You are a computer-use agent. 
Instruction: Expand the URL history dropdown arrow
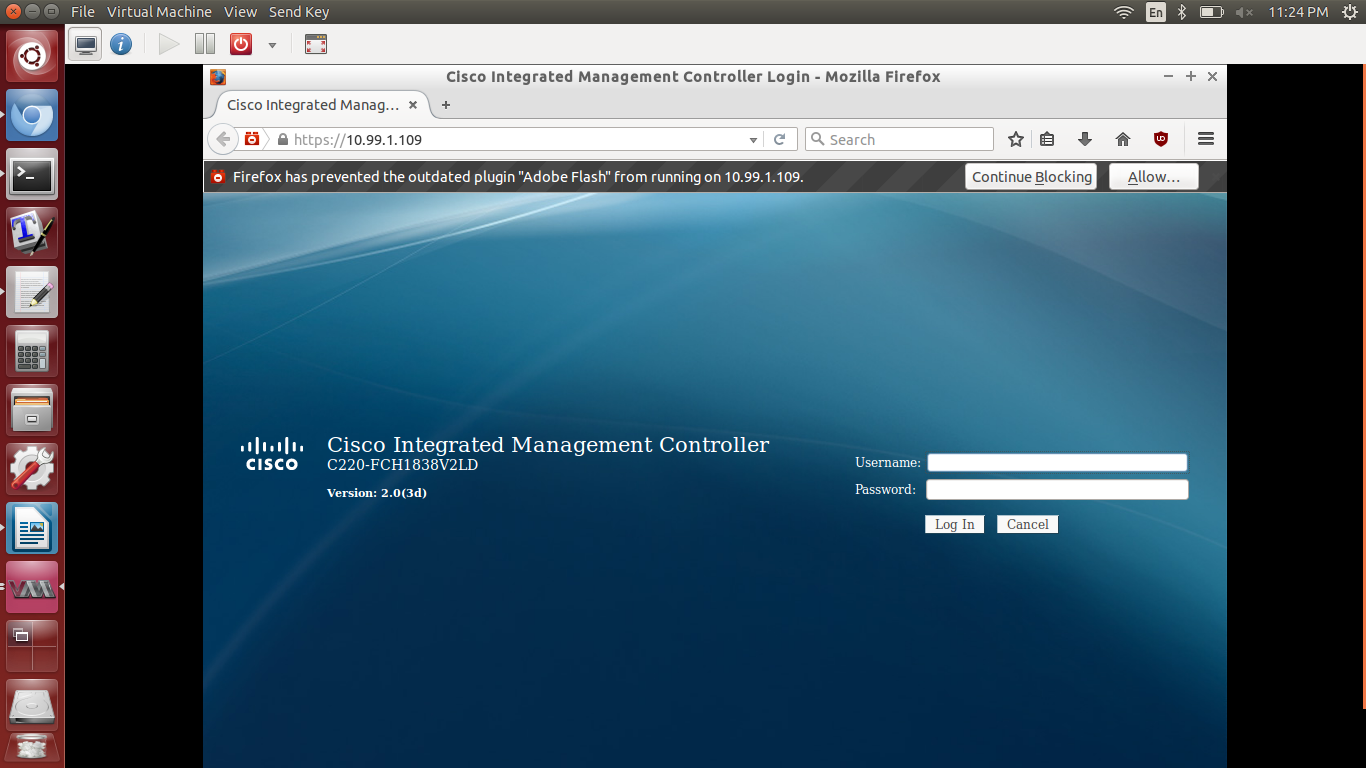(x=754, y=140)
